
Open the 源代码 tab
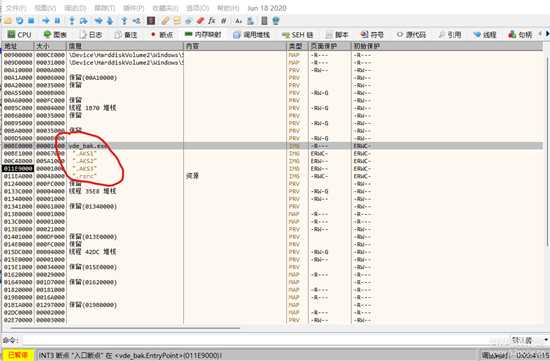coord(411,34)
